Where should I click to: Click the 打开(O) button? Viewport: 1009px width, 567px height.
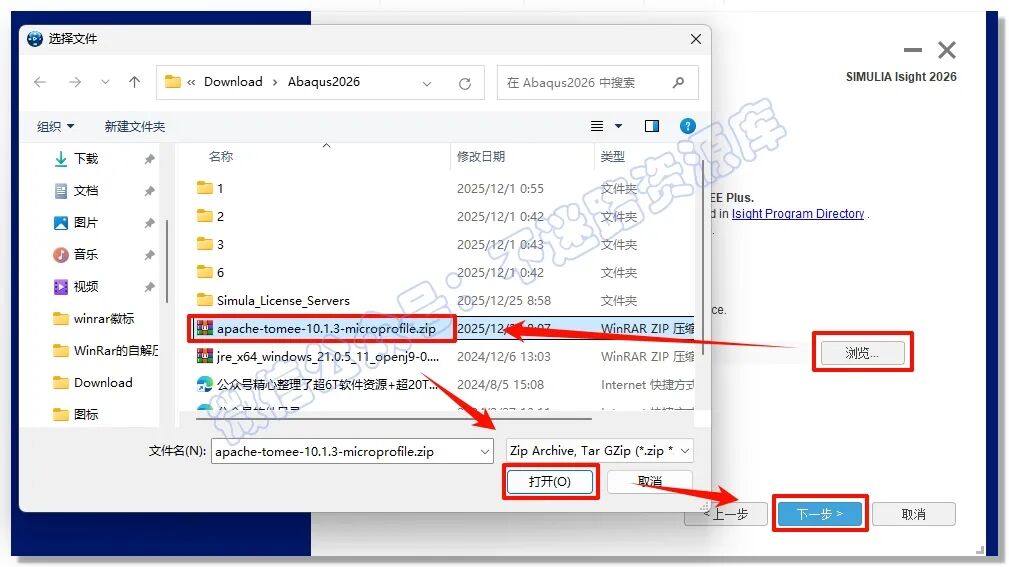(550, 481)
